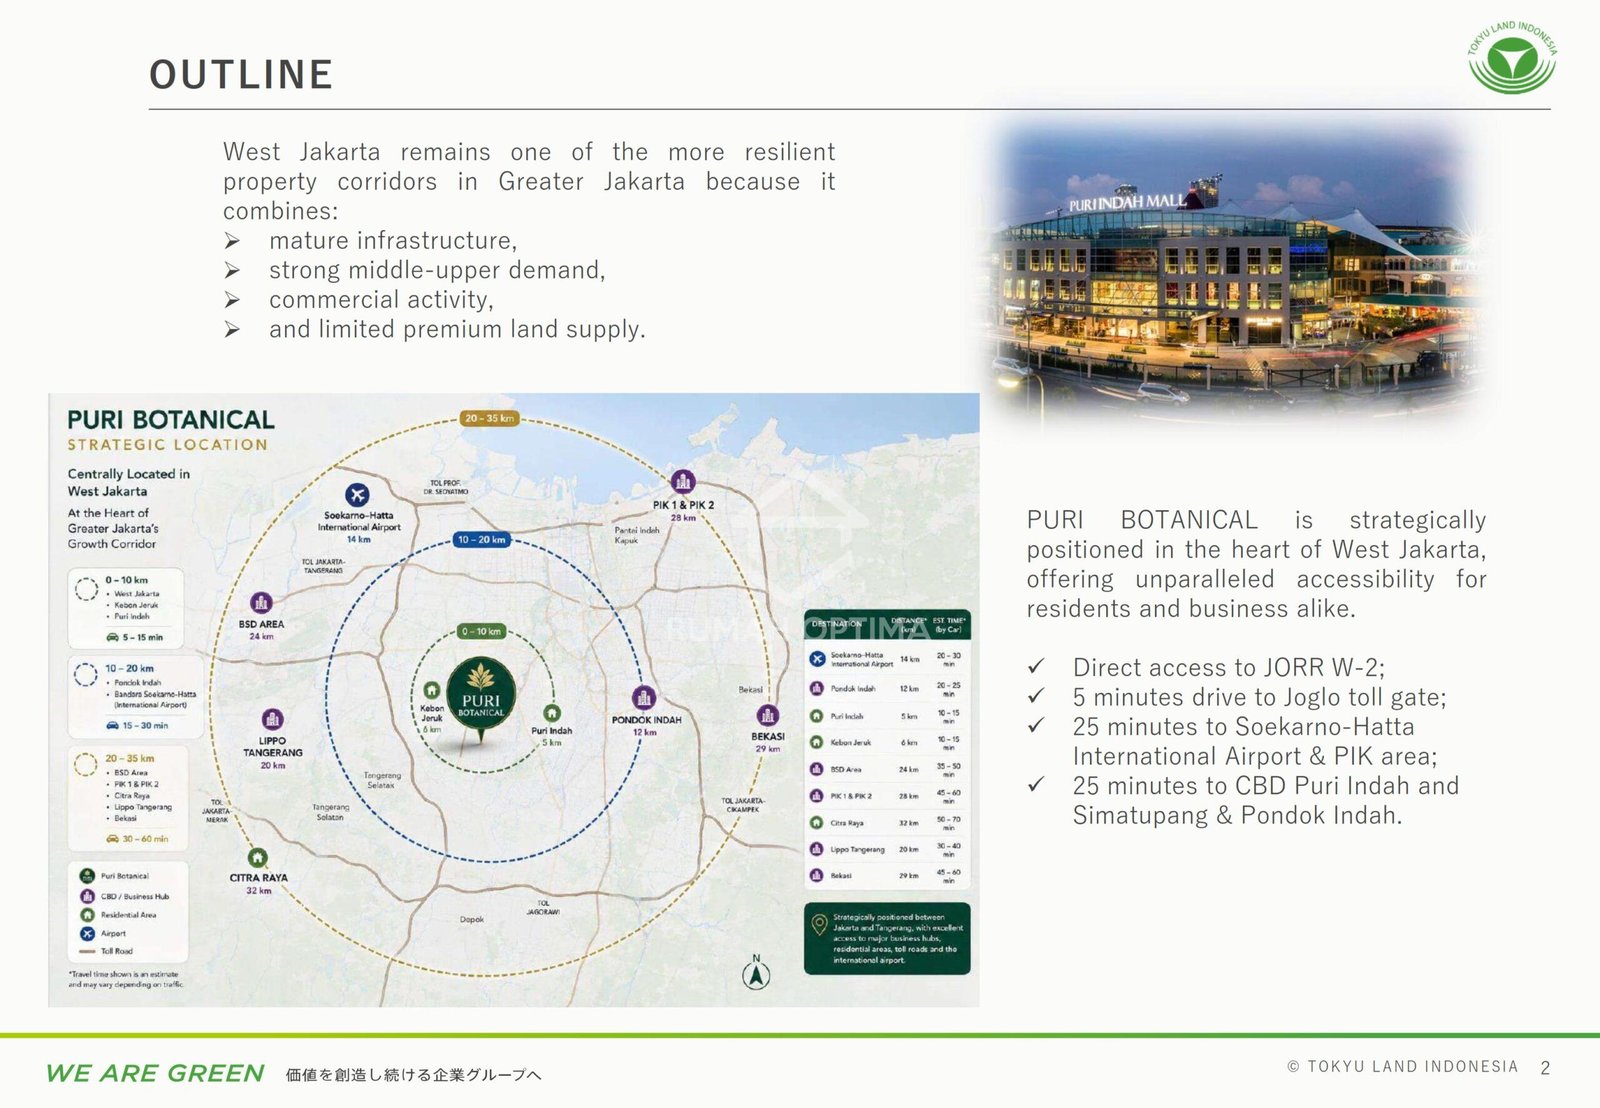Select the PIK 1 & PIK 2 map icon

tap(682, 481)
